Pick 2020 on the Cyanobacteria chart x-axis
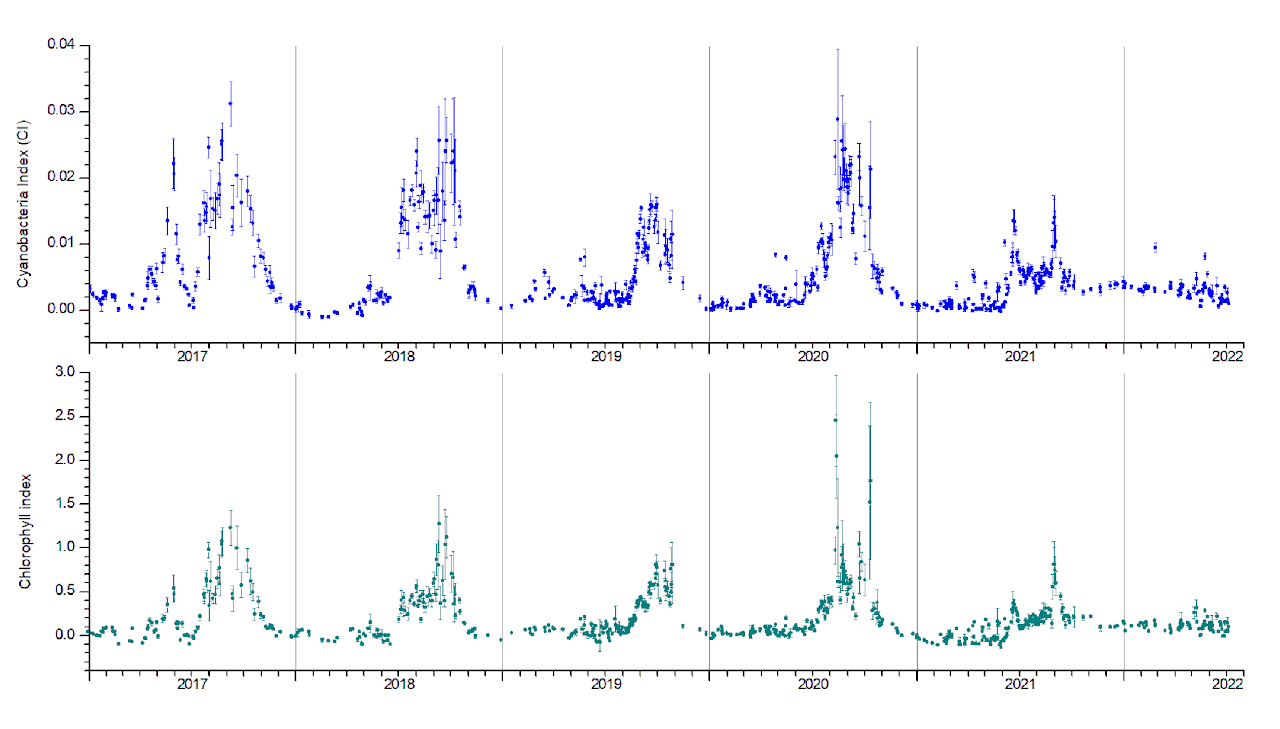Image resolution: width=1280 pixels, height=729 pixels. tap(813, 356)
